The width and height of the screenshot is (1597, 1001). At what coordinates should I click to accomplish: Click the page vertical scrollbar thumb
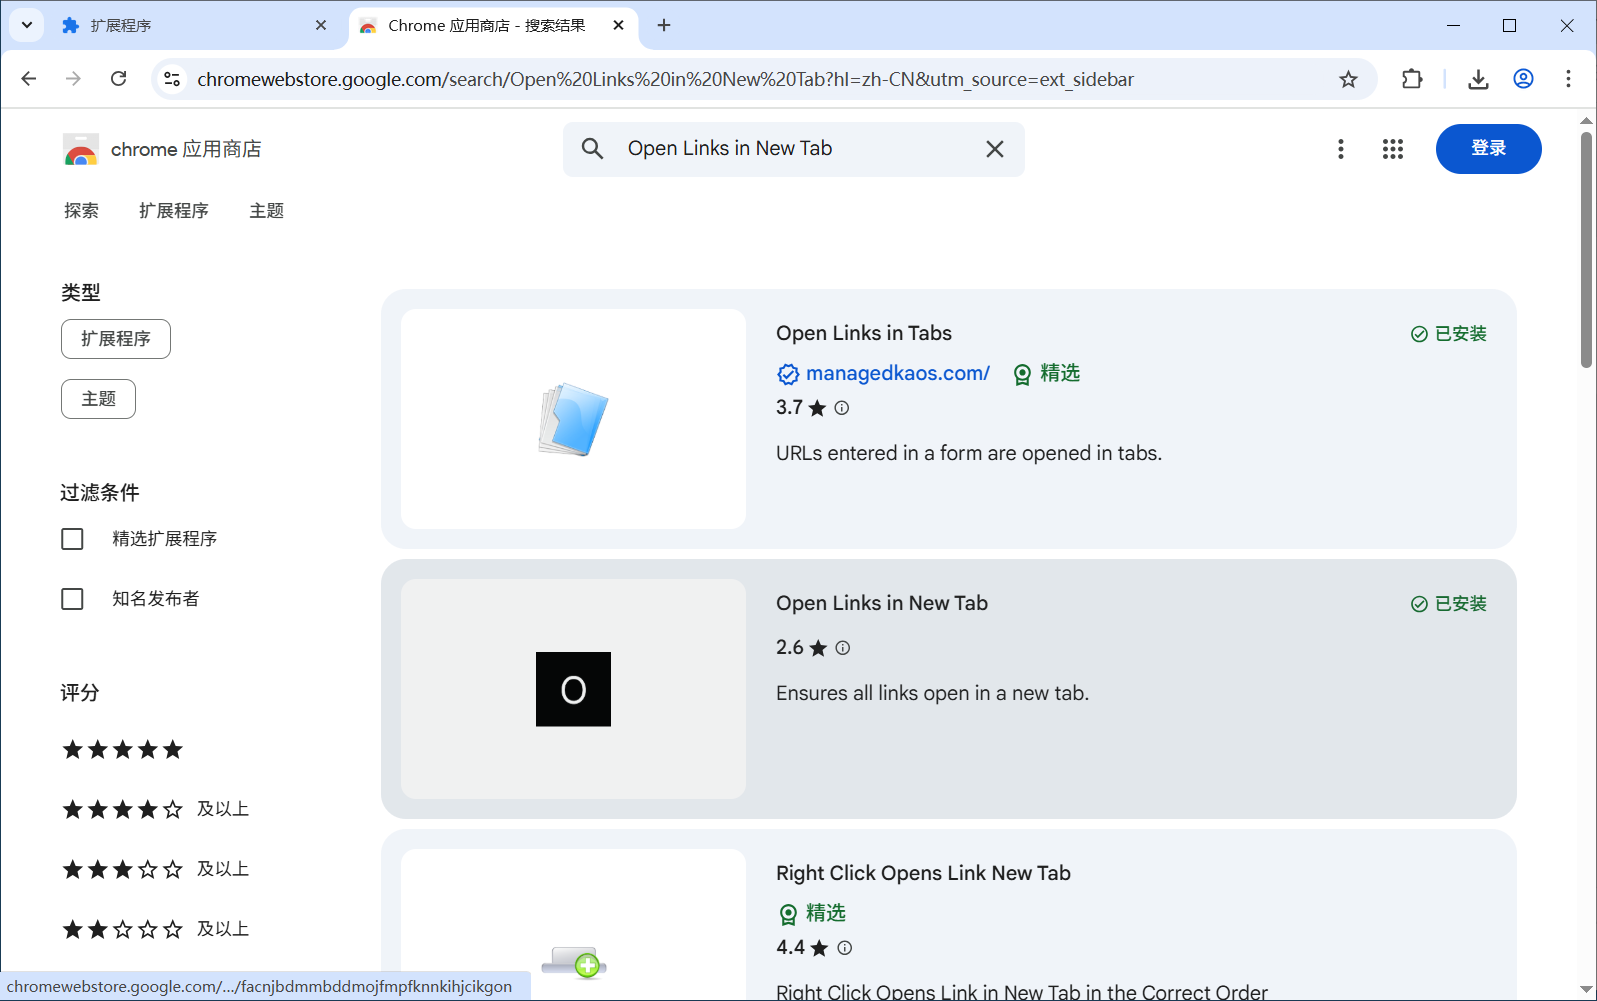tap(1586, 250)
